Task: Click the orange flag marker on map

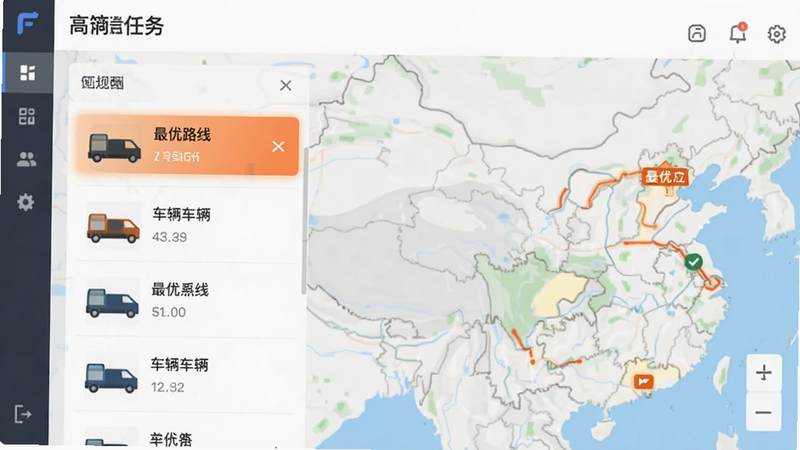Action: point(644,381)
